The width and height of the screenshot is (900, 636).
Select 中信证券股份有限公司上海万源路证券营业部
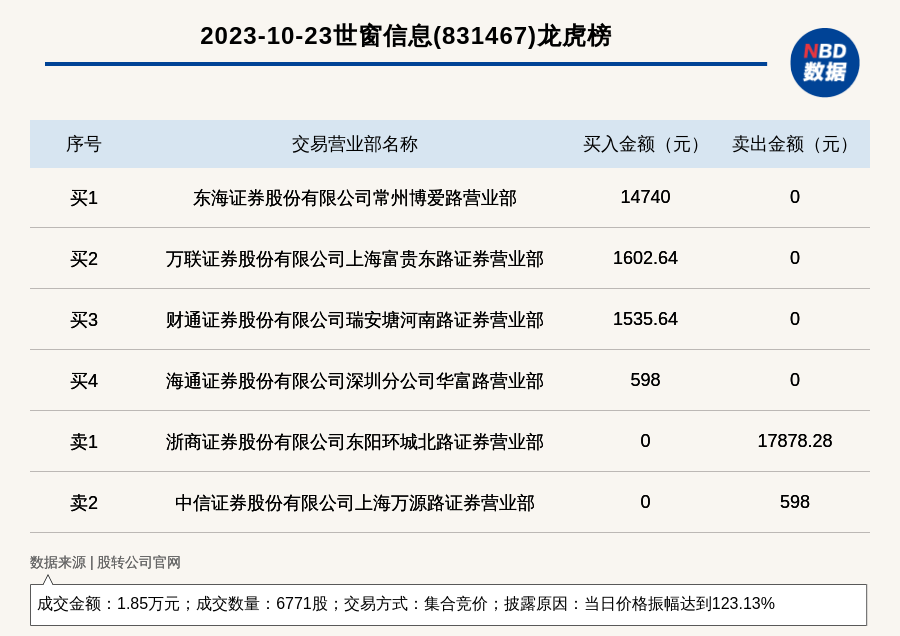pyautogui.click(x=355, y=503)
